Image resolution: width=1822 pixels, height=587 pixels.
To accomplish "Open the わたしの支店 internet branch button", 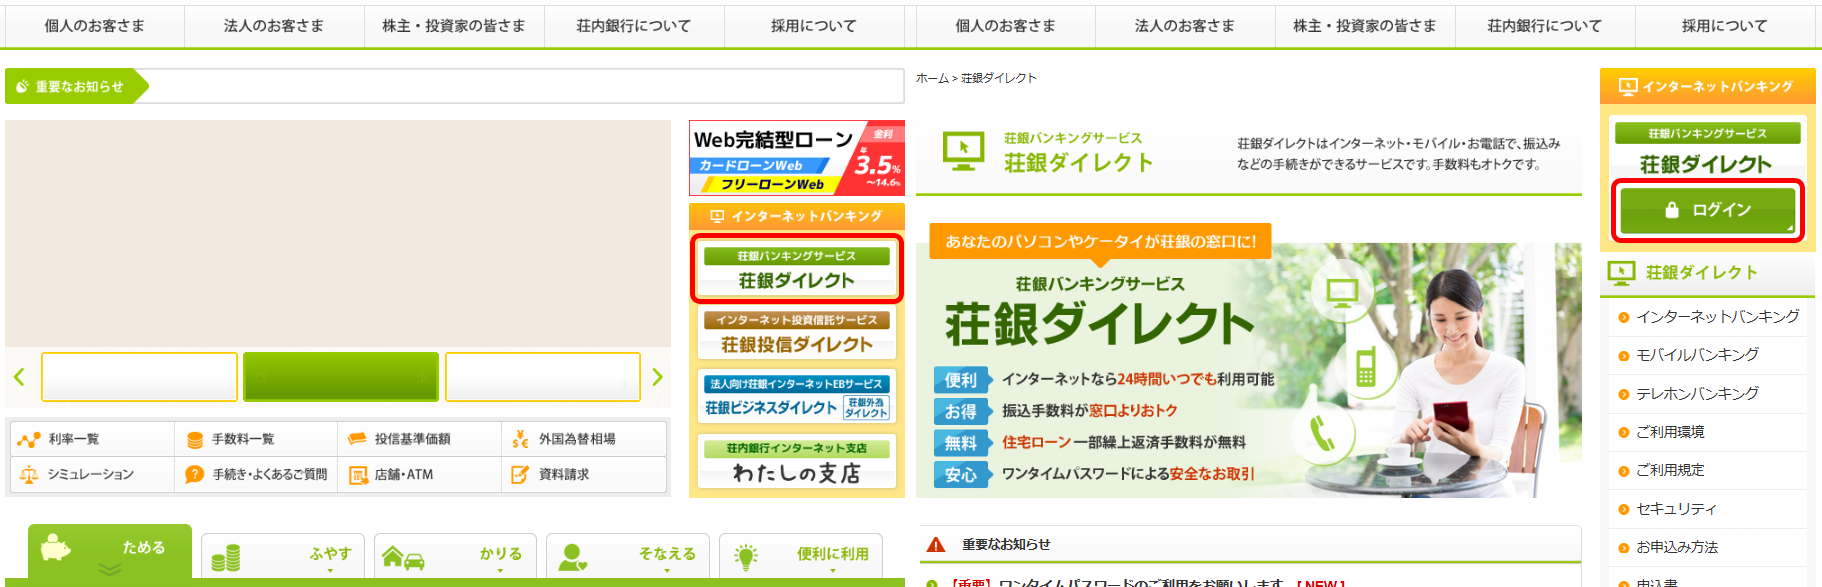I will click(797, 462).
